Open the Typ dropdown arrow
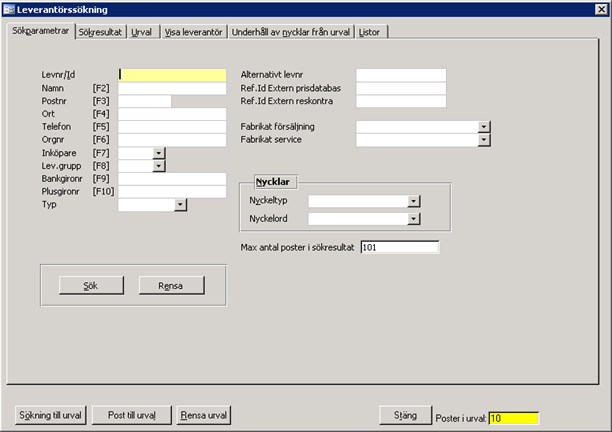Viewport: 612px width, 432px height. [181, 205]
